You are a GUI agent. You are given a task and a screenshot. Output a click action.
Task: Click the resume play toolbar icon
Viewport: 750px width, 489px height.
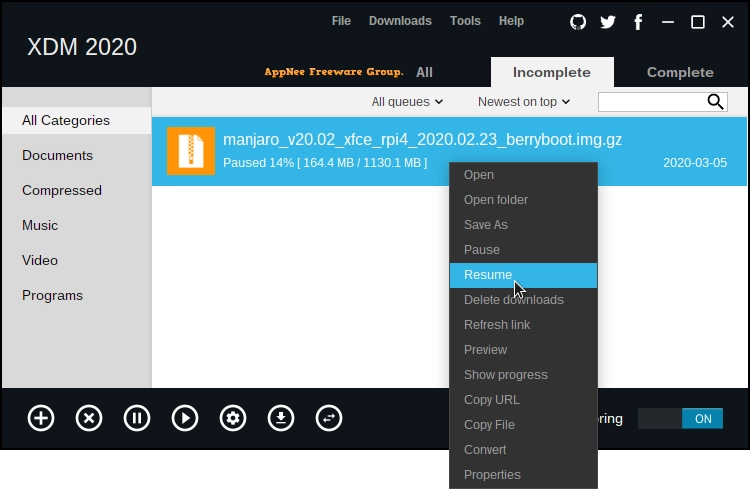coord(185,418)
